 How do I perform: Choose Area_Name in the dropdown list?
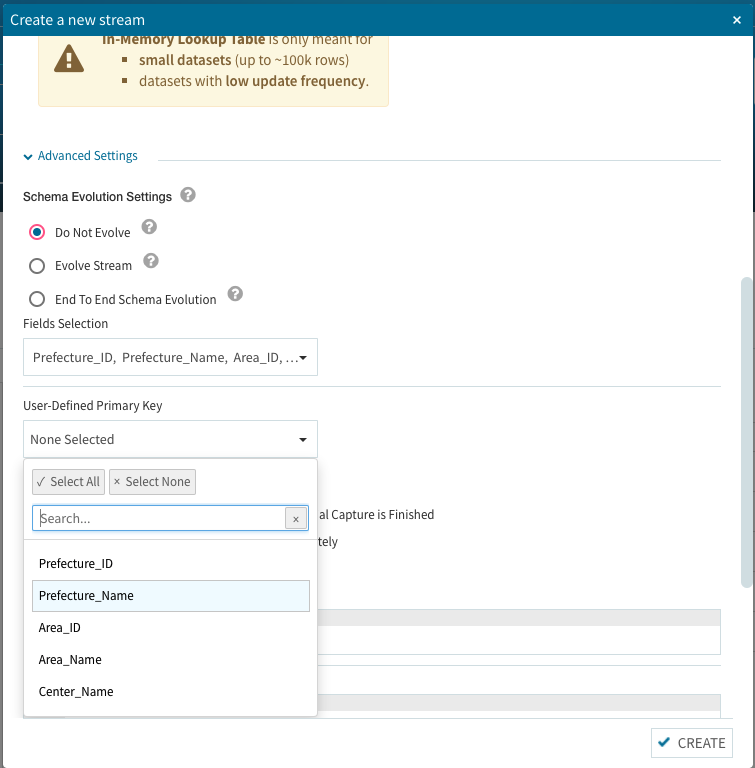coord(170,660)
